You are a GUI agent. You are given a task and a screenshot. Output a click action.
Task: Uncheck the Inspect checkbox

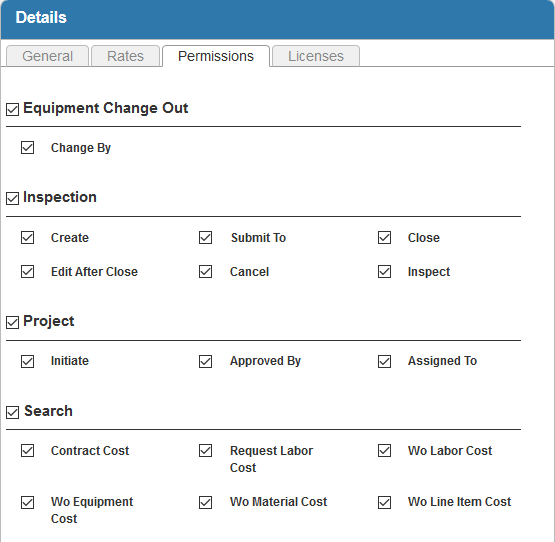point(384,272)
